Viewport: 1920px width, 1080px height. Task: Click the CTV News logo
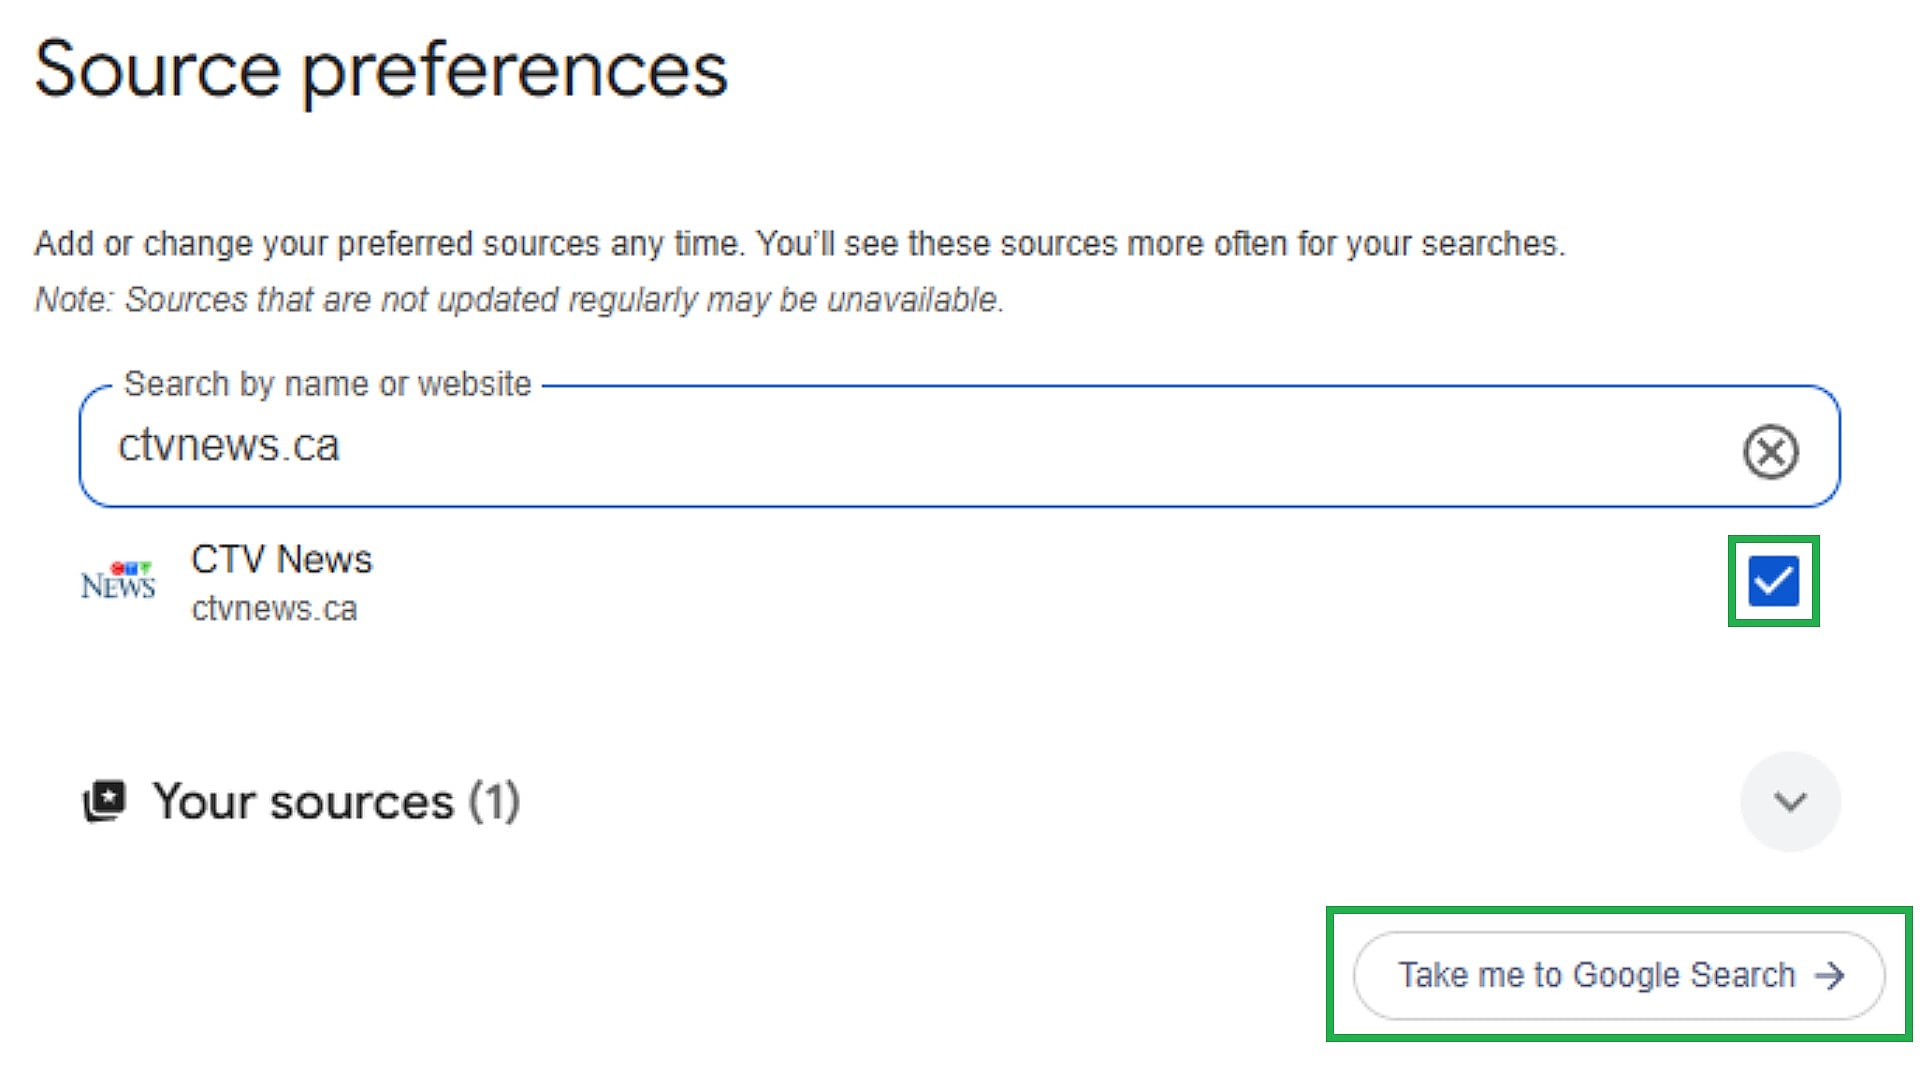click(118, 581)
